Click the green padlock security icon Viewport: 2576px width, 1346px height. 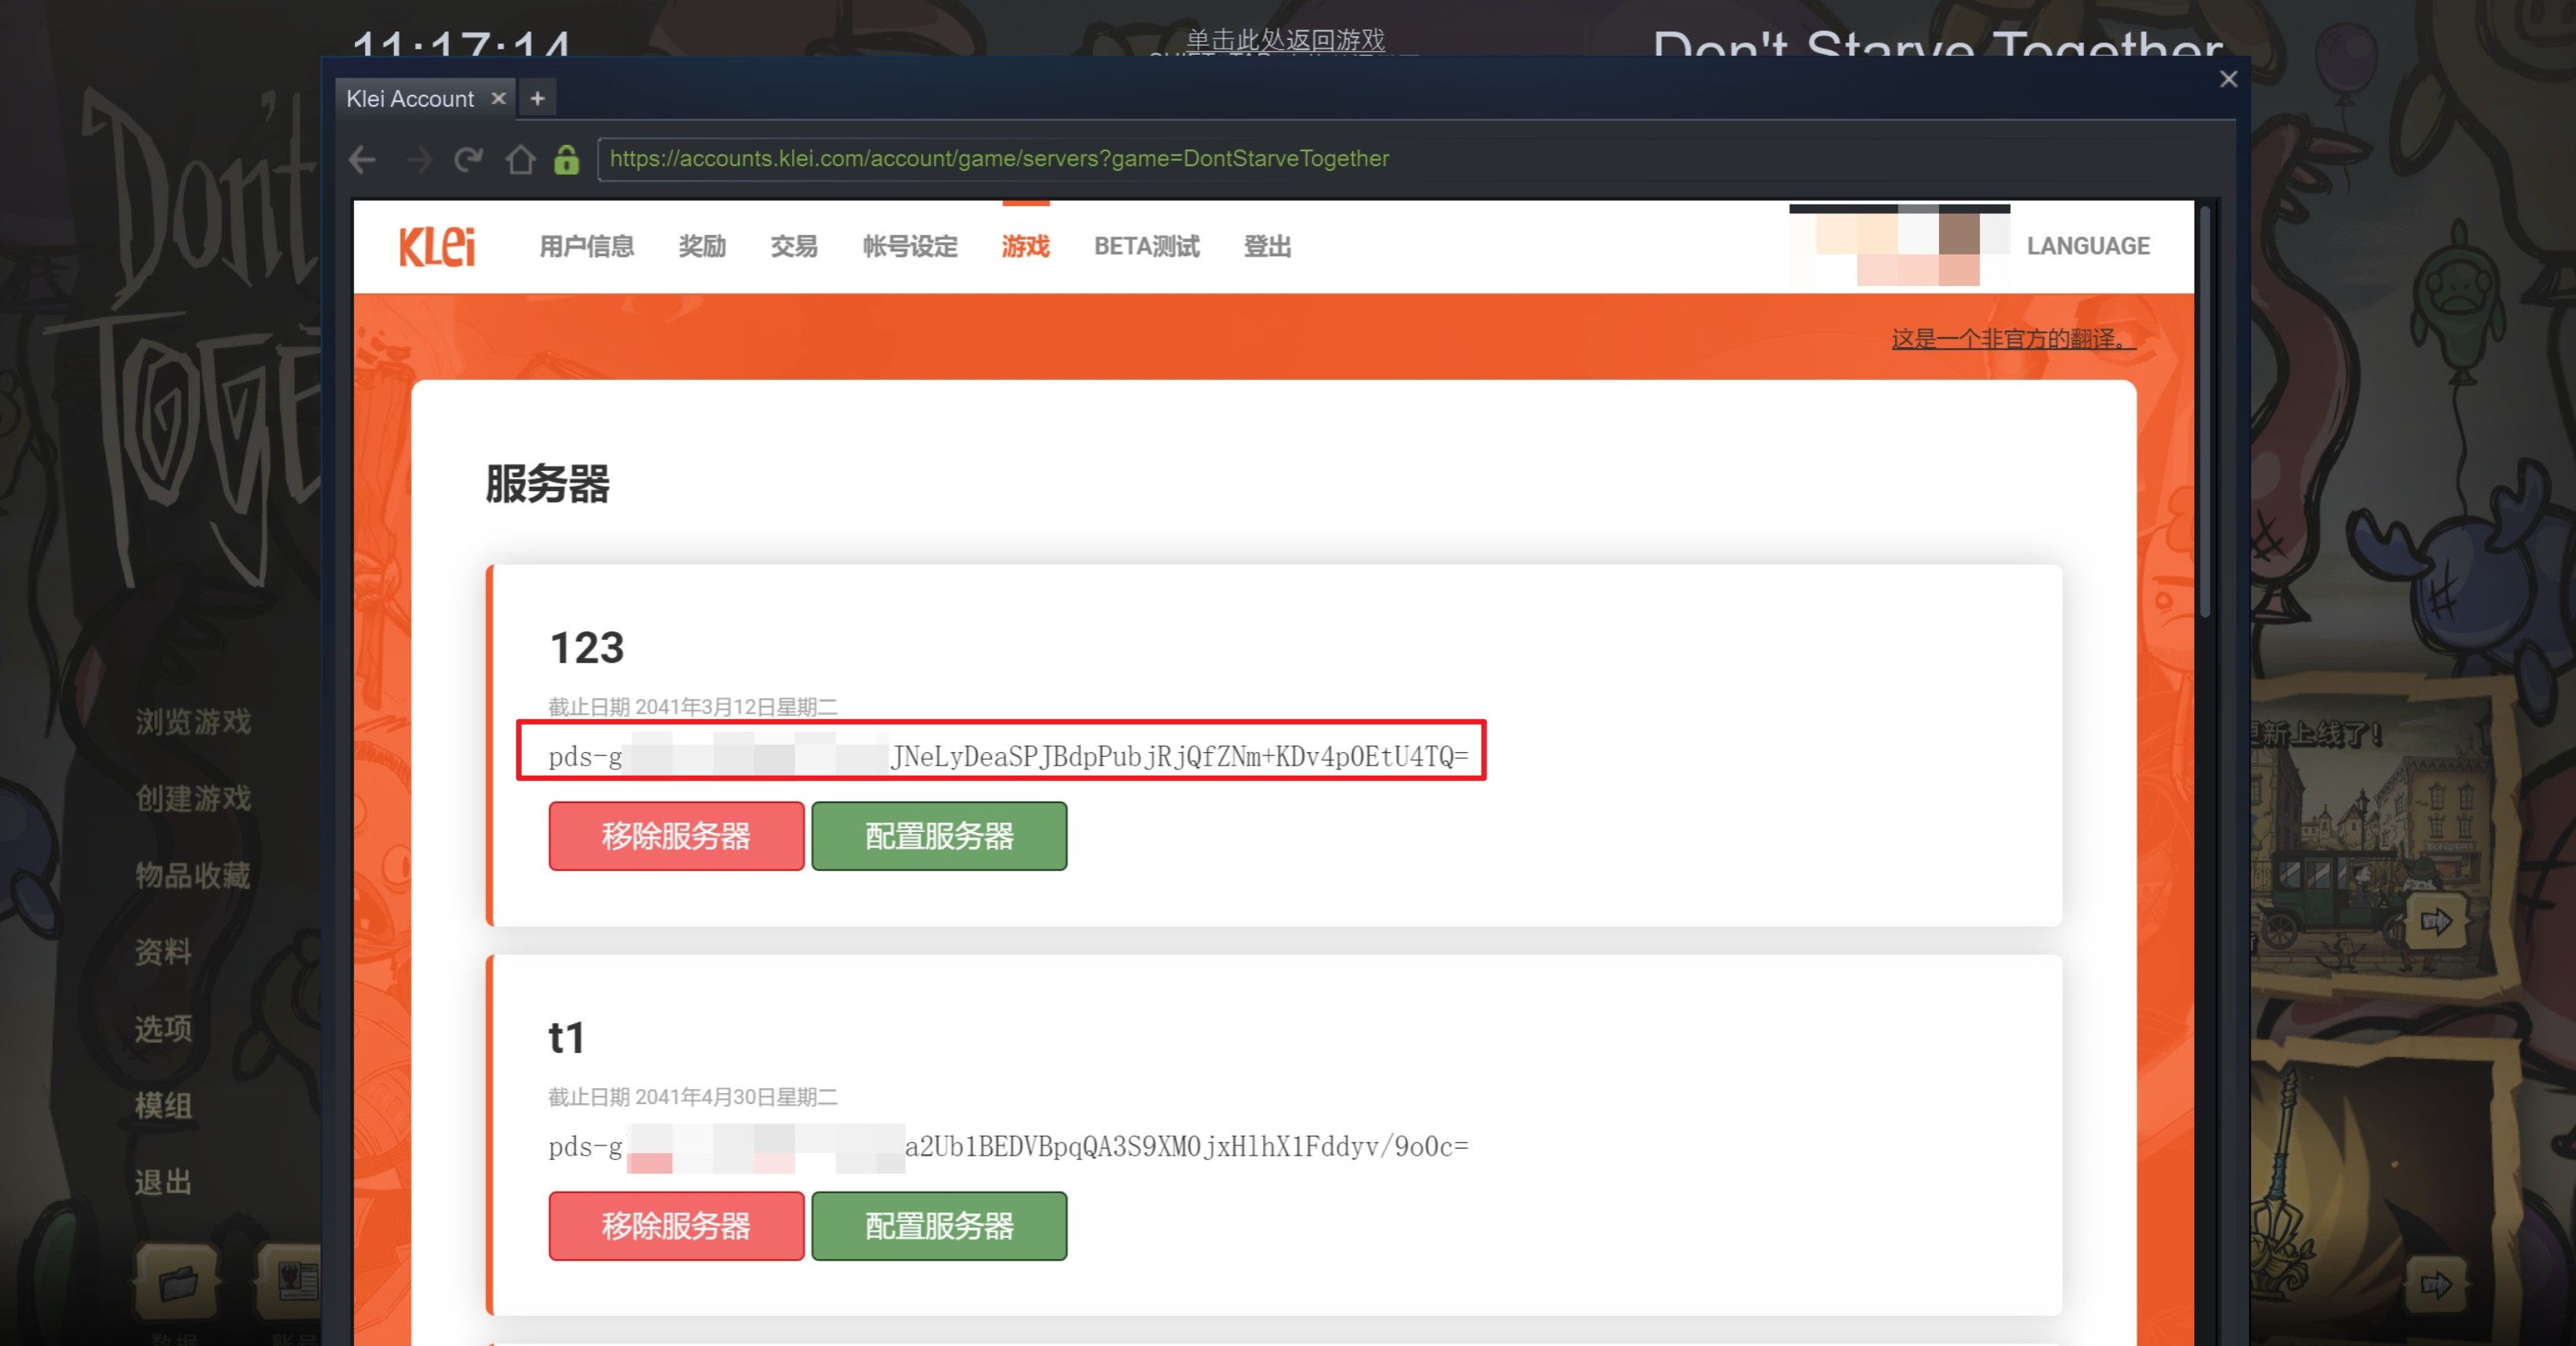(x=566, y=159)
